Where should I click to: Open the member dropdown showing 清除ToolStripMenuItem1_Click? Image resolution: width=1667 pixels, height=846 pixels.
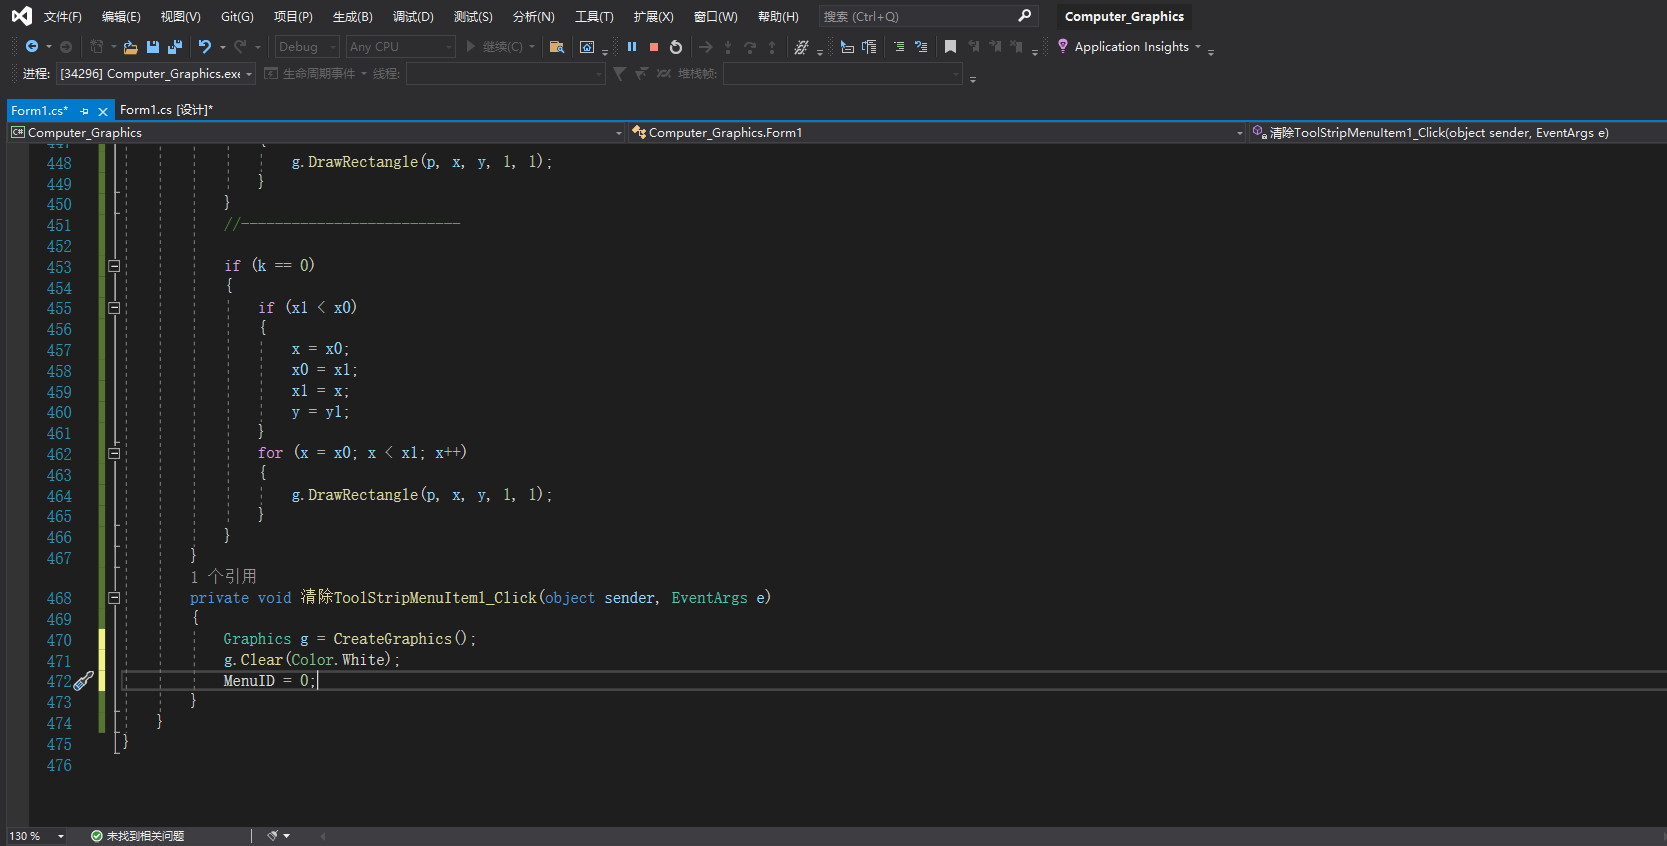coord(1457,133)
